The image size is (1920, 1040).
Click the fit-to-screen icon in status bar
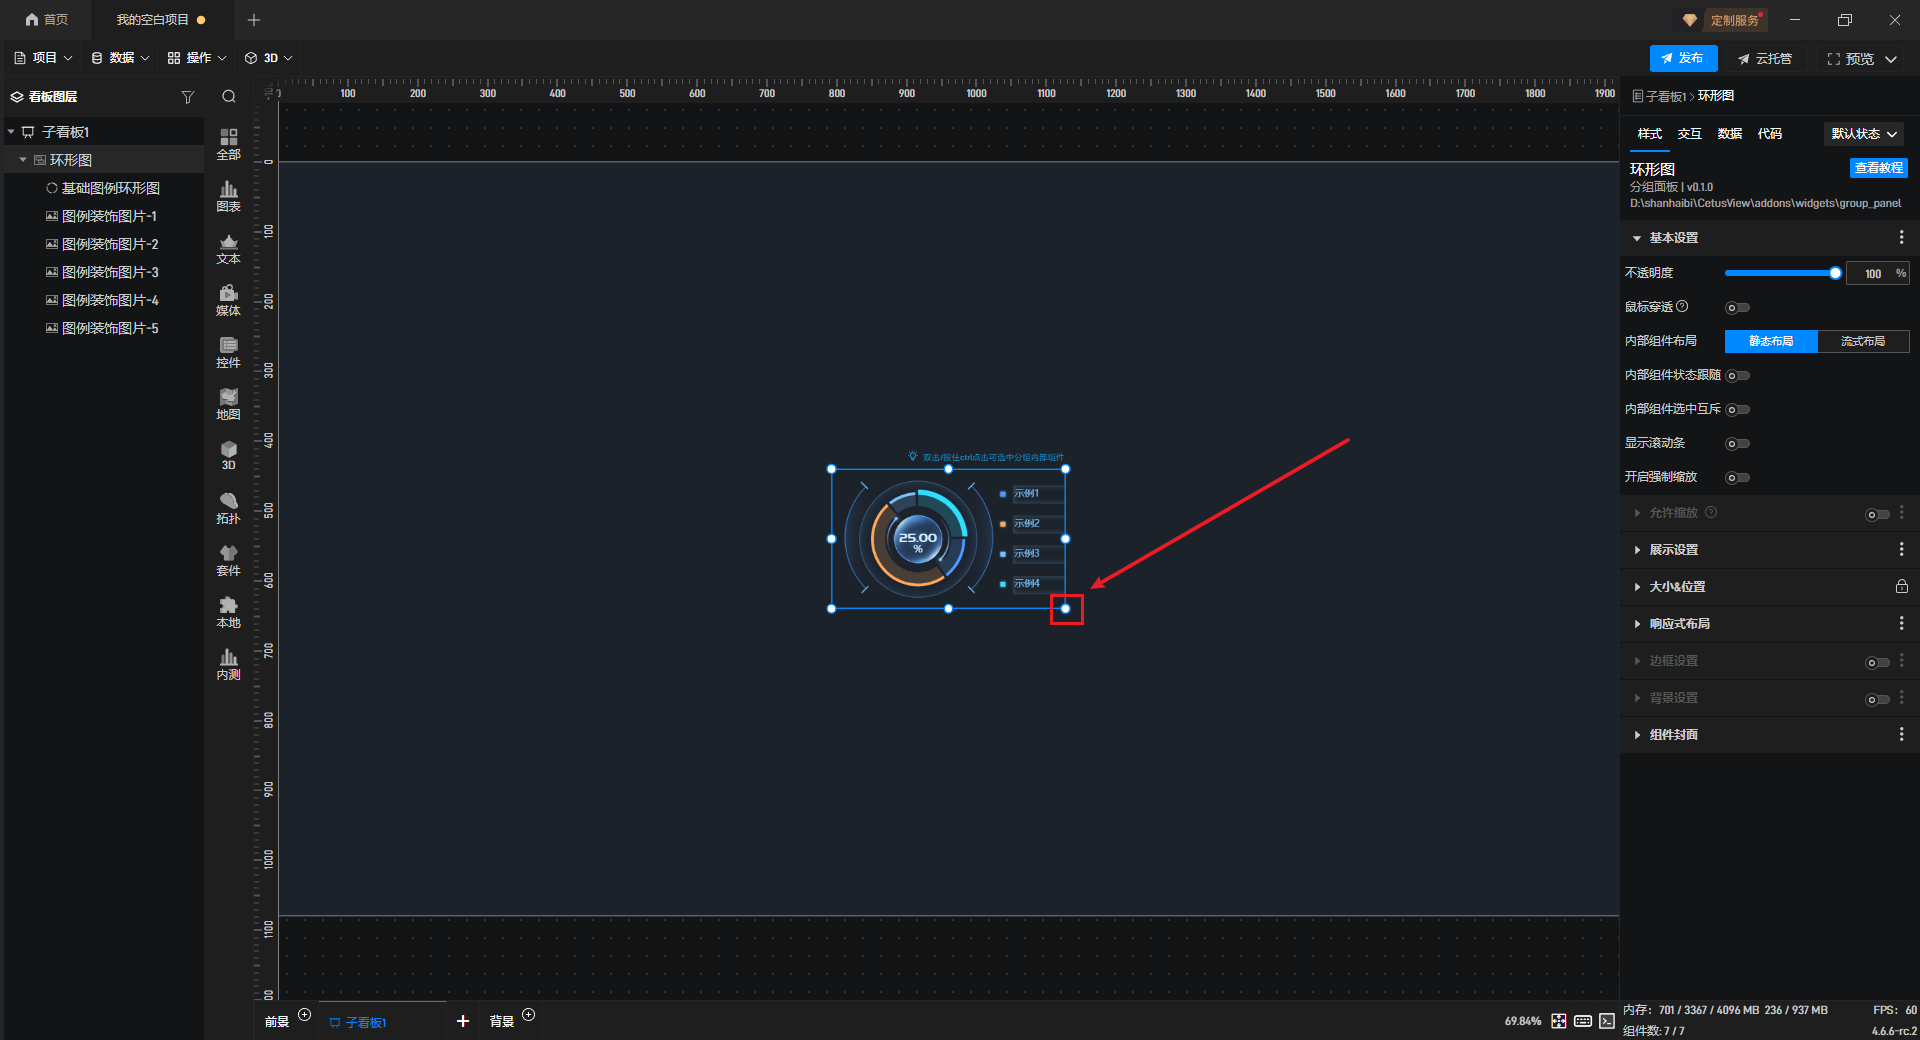[x=1559, y=1021]
